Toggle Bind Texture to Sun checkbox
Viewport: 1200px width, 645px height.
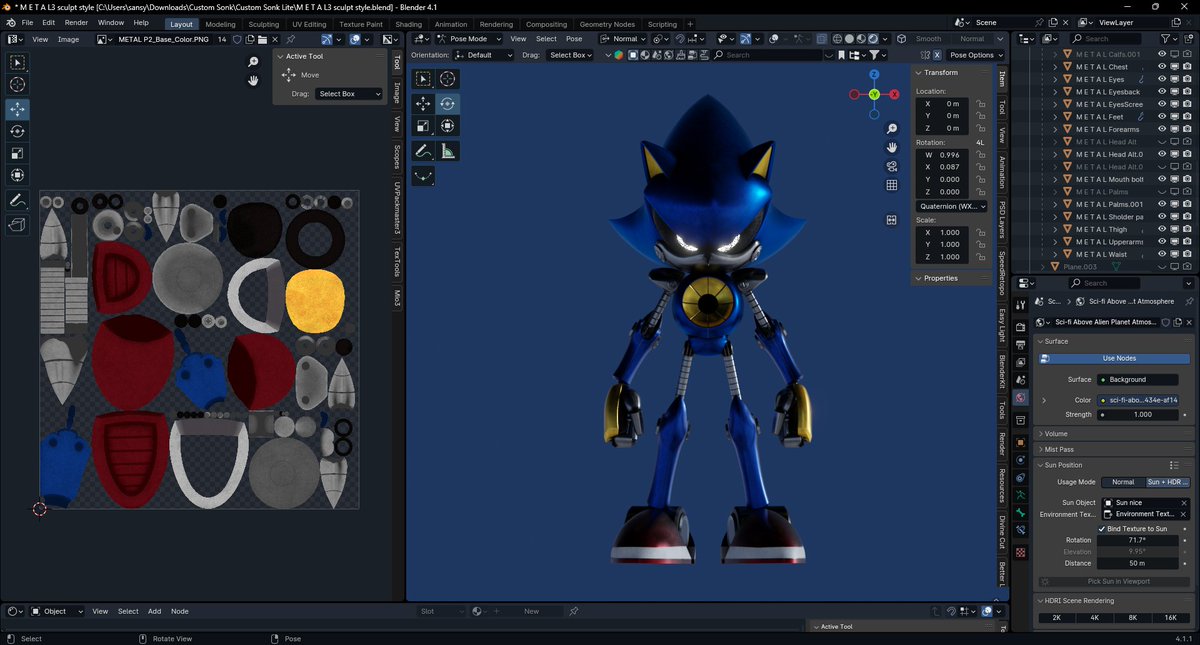pos(1102,528)
